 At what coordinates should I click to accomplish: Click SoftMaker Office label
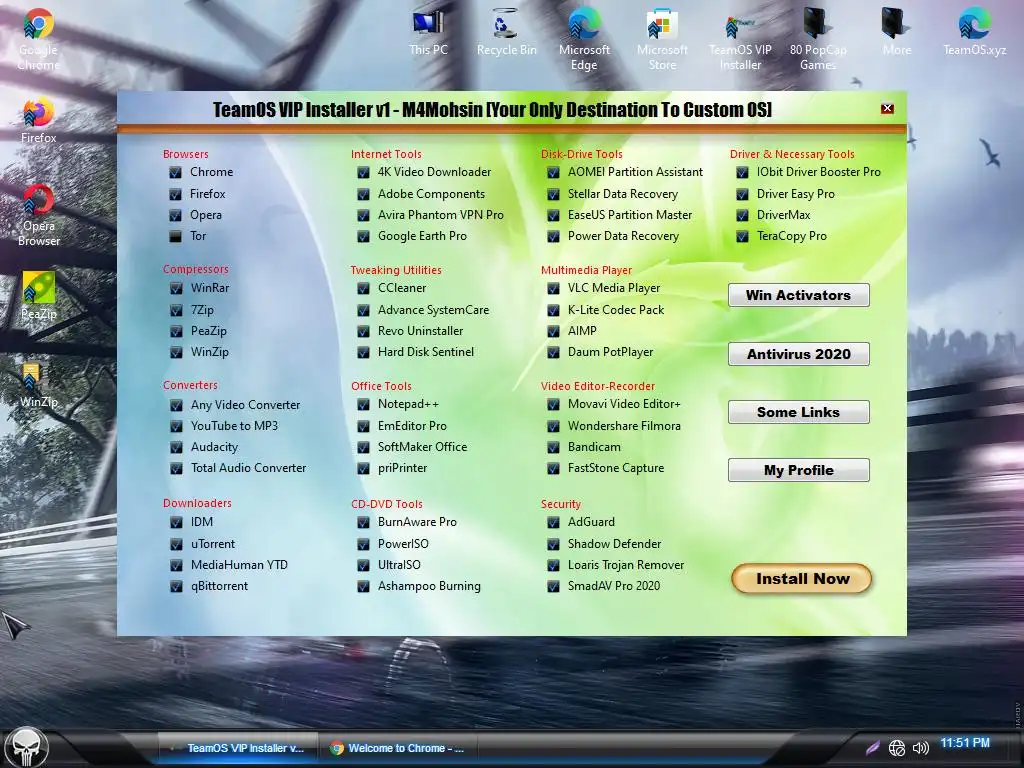pyautogui.click(x=422, y=447)
